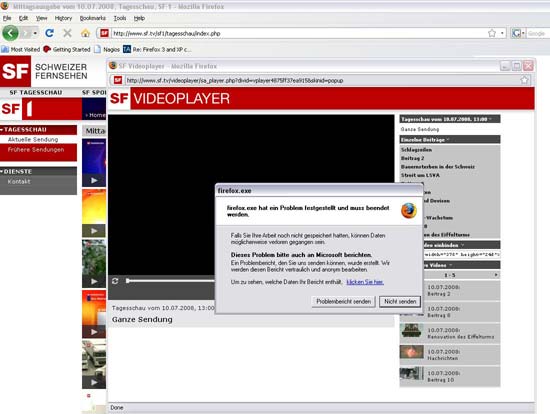Click the star icon in videoplayer address bar

tap(524, 80)
